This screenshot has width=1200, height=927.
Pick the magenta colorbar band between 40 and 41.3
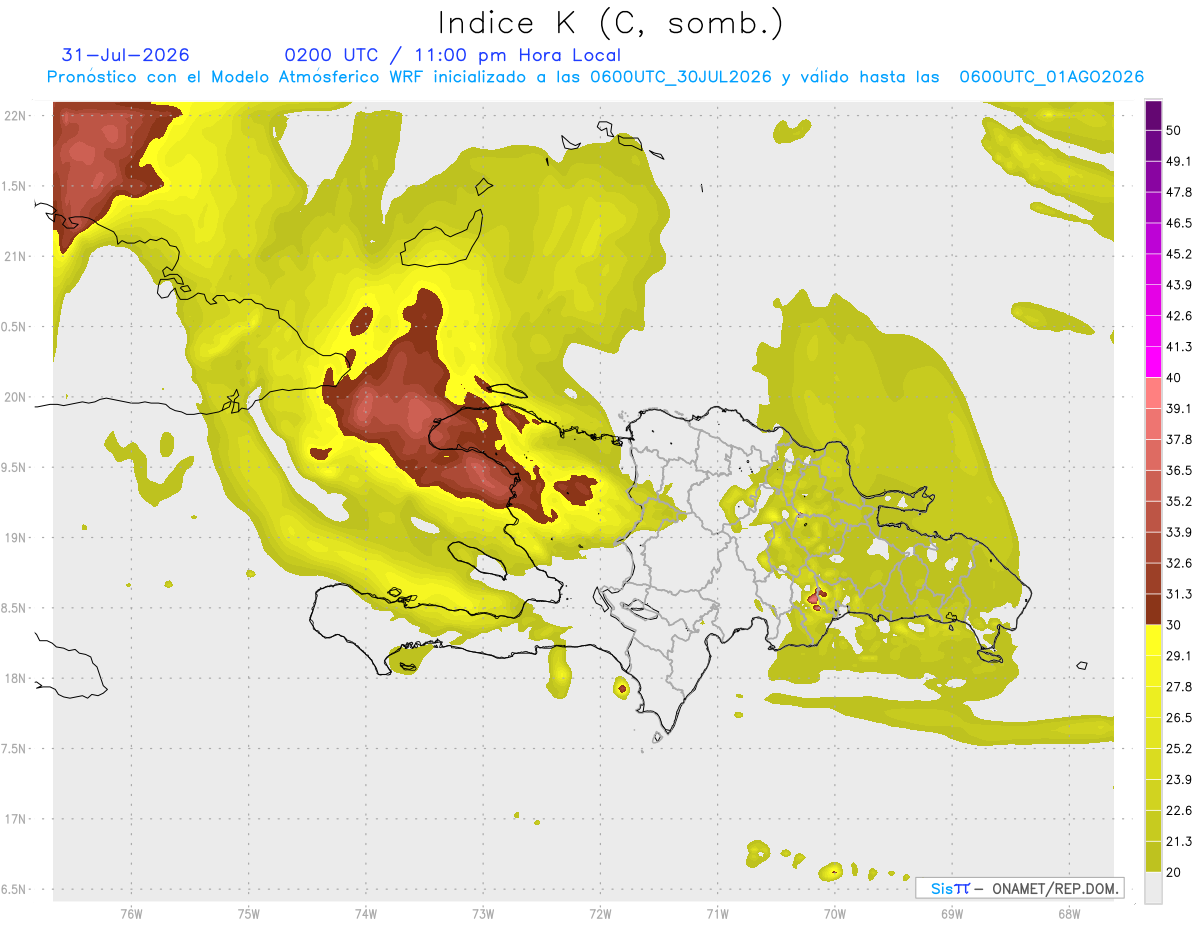(x=1154, y=362)
